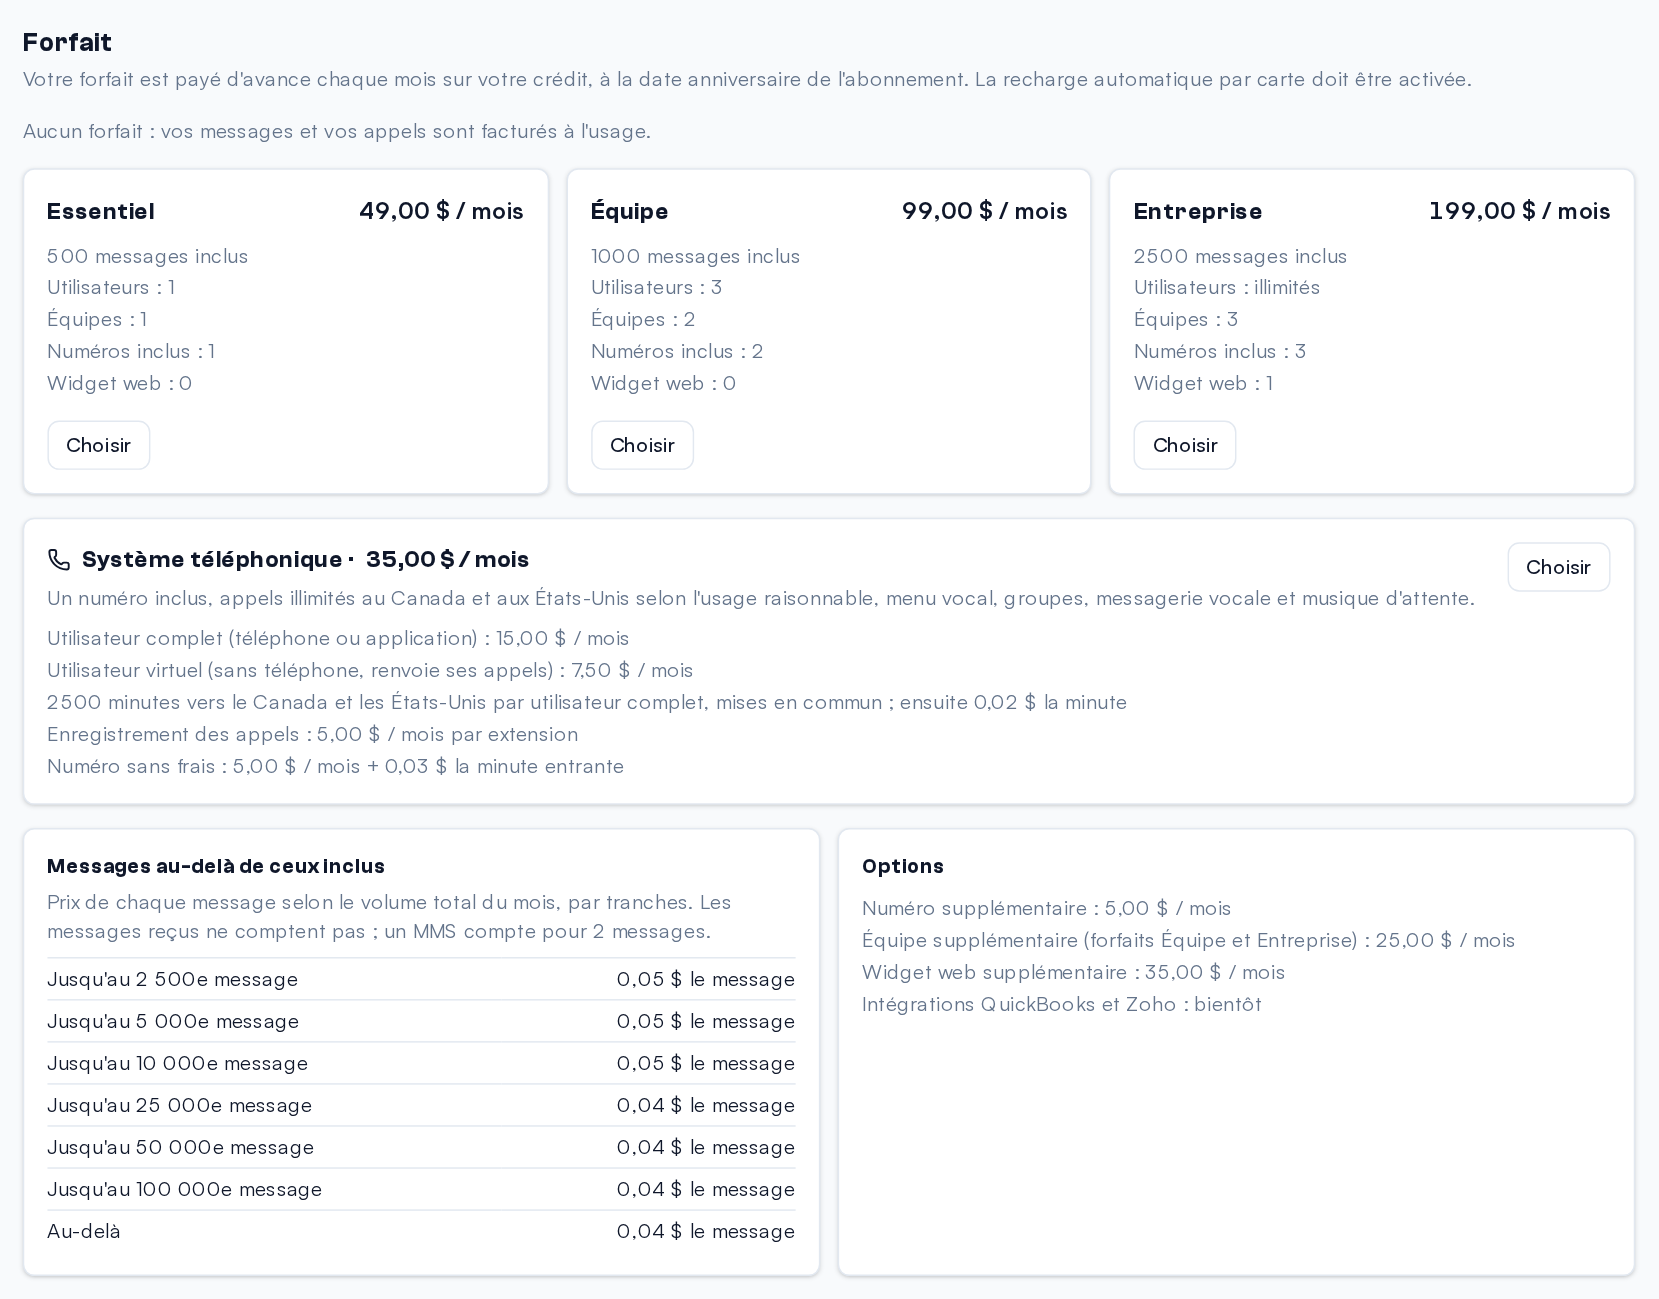This screenshot has height=1299, width=1659.
Task: Click the Entreprise plan title
Action: click(1198, 211)
